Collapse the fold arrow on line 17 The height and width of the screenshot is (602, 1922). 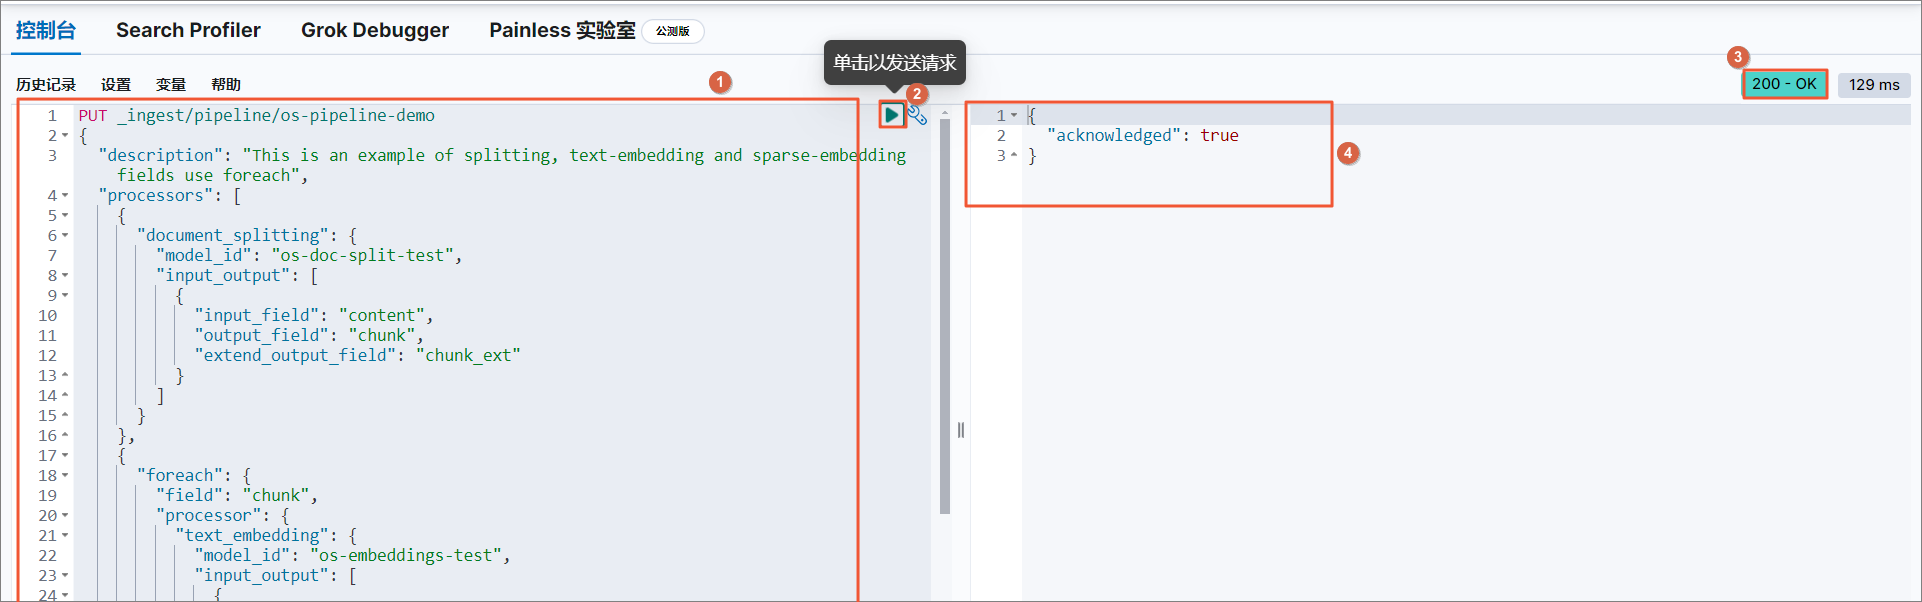(65, 456)
